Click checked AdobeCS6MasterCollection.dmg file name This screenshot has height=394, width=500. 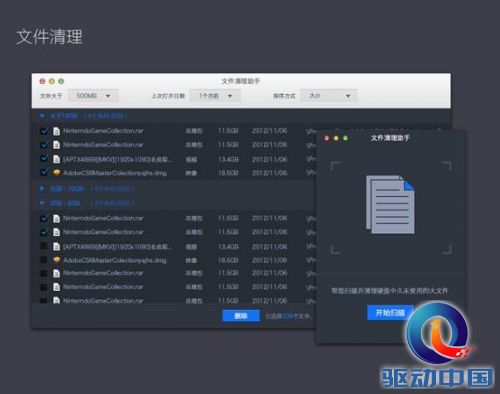115,173
